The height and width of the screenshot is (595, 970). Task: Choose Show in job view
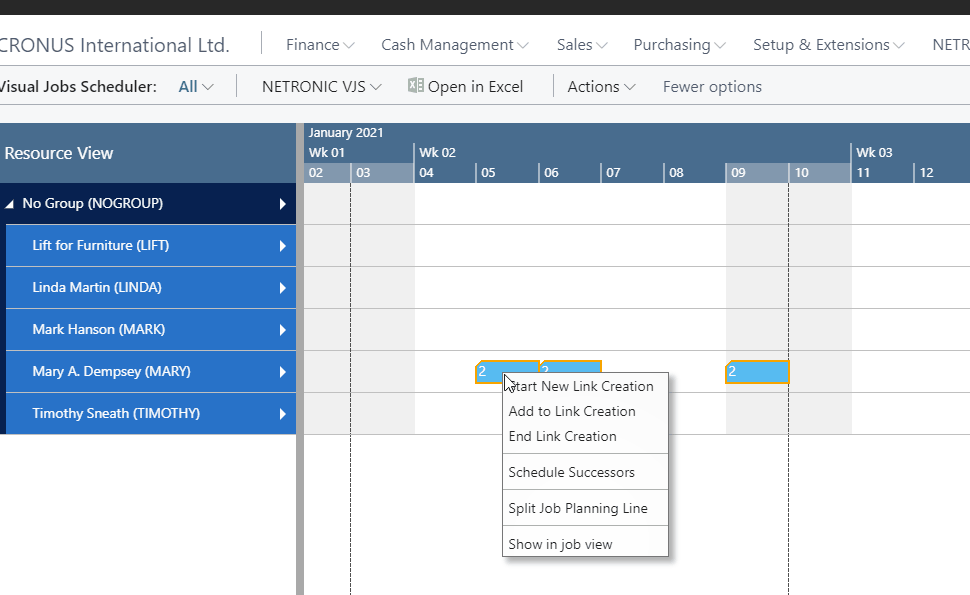pyautogui.click(x=561, y=542)
